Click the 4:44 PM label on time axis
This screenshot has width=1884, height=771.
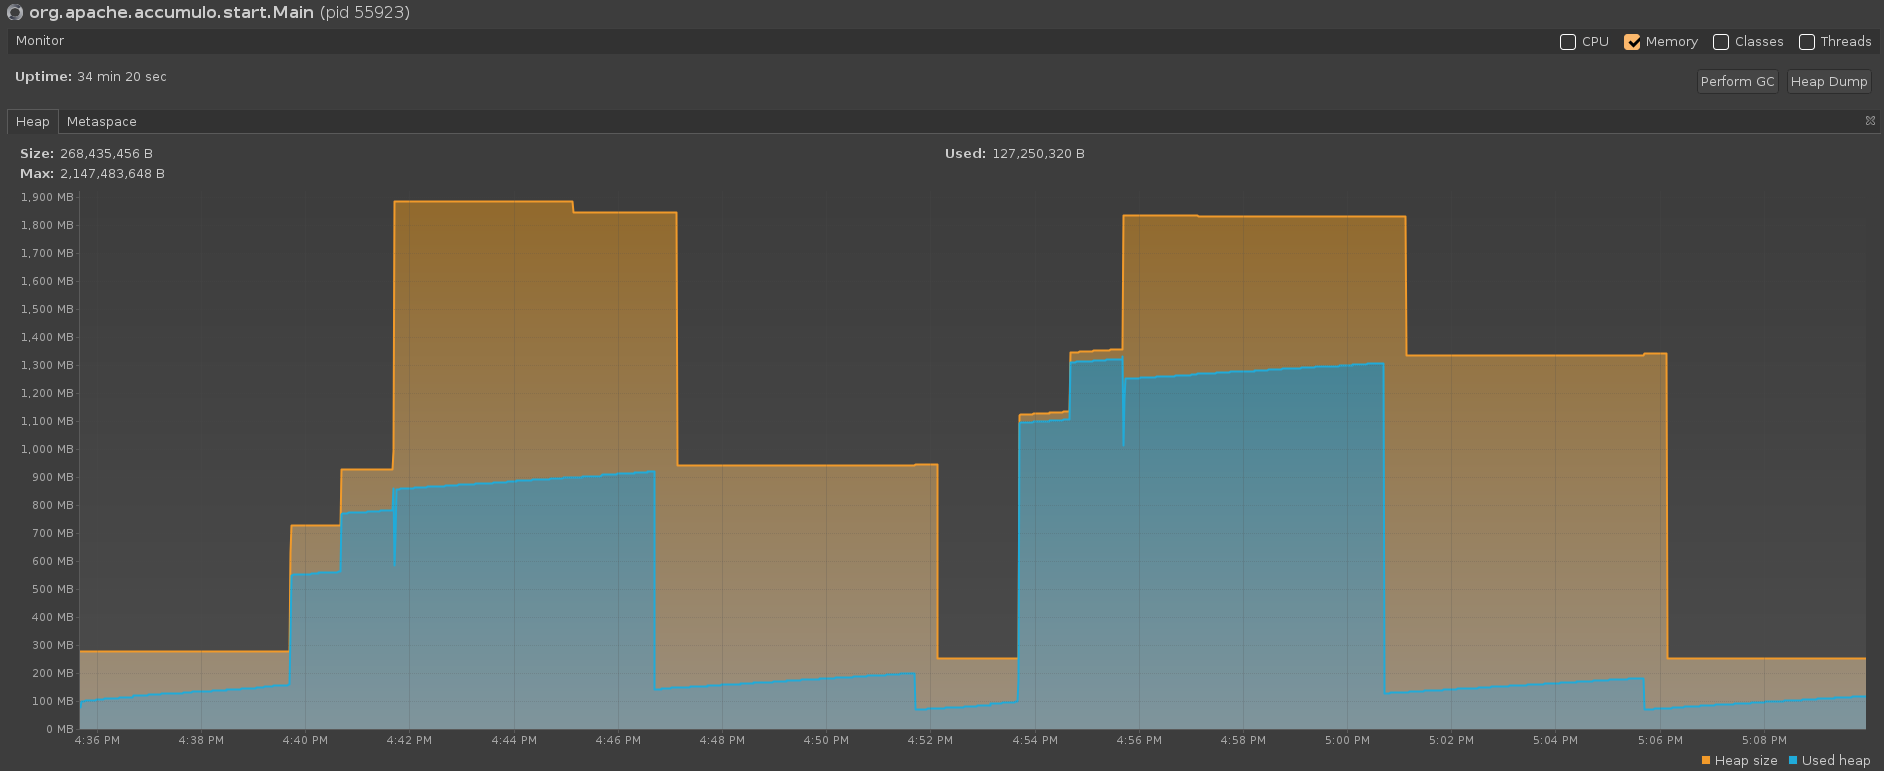pyautogui.click(x=514, y=741)
